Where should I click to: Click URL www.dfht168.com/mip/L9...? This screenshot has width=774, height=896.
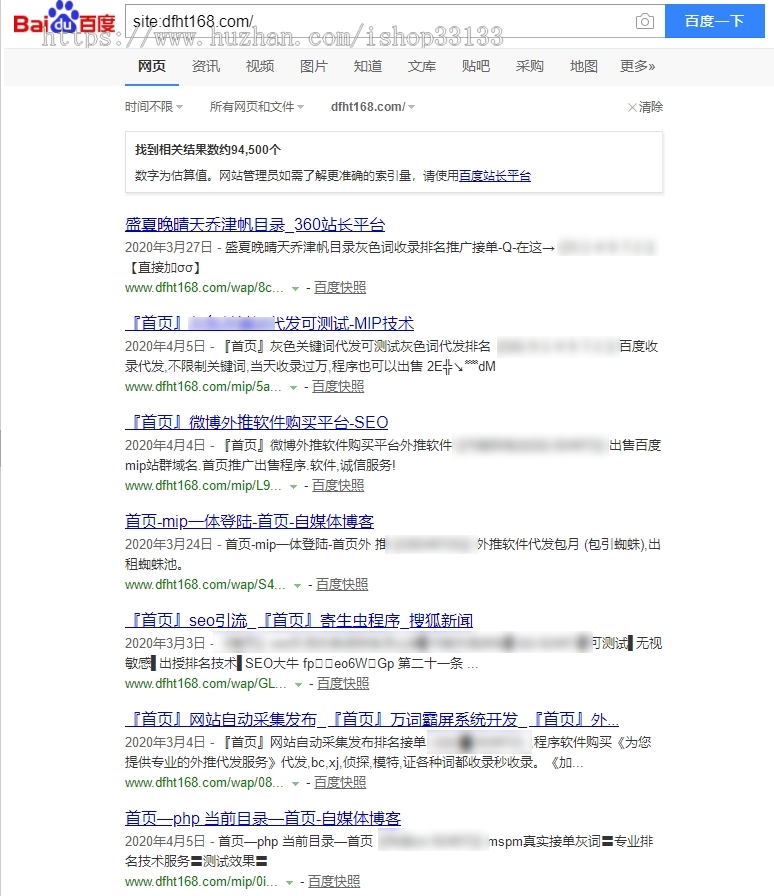pyautogui.click(x=203, y=485)
